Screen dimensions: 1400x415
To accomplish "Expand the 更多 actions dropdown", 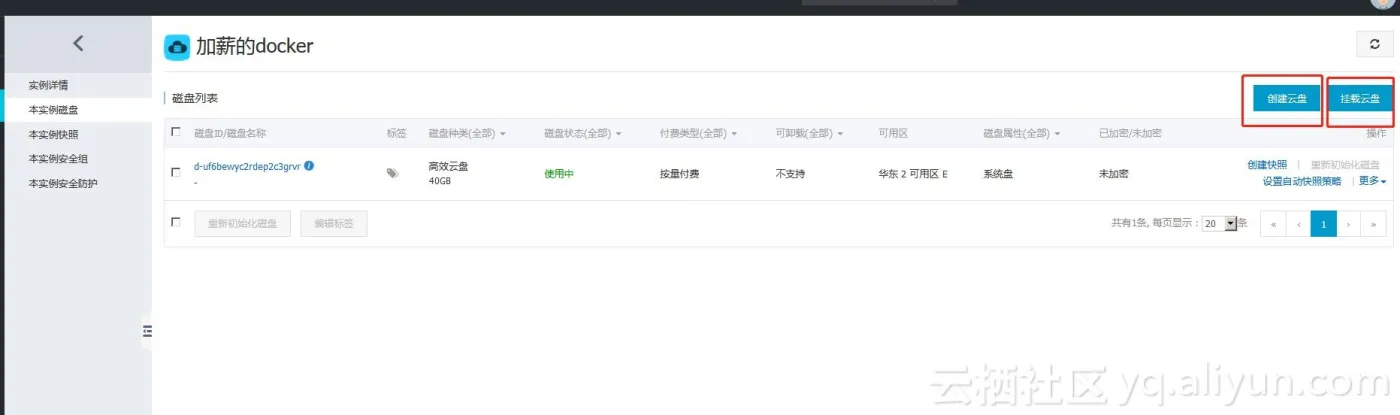I will tap(1372, 181).
